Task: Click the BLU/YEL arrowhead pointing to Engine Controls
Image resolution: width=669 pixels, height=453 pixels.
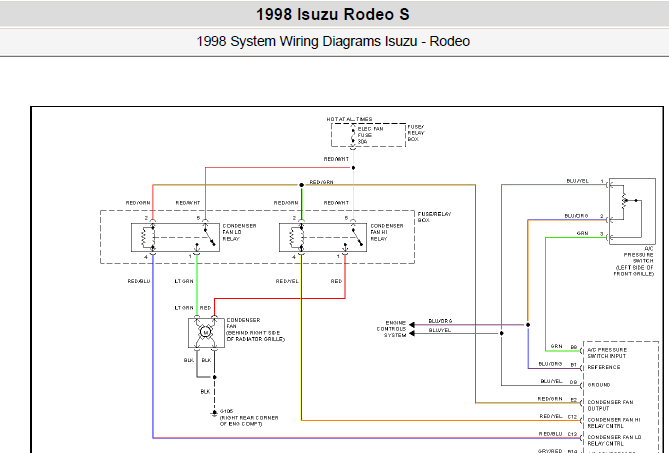Action: click(412, 334)
